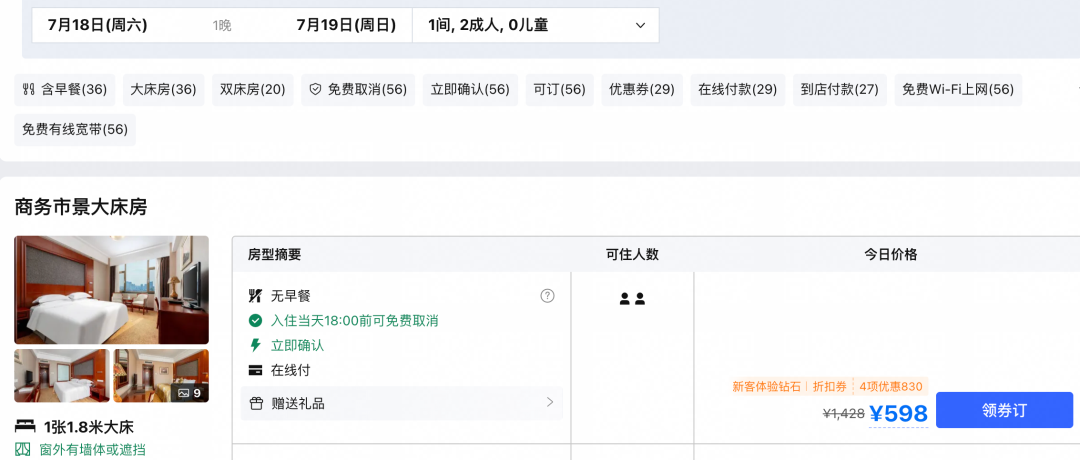Toggle the 含早餐(36) filter

(x=65, y=90)
